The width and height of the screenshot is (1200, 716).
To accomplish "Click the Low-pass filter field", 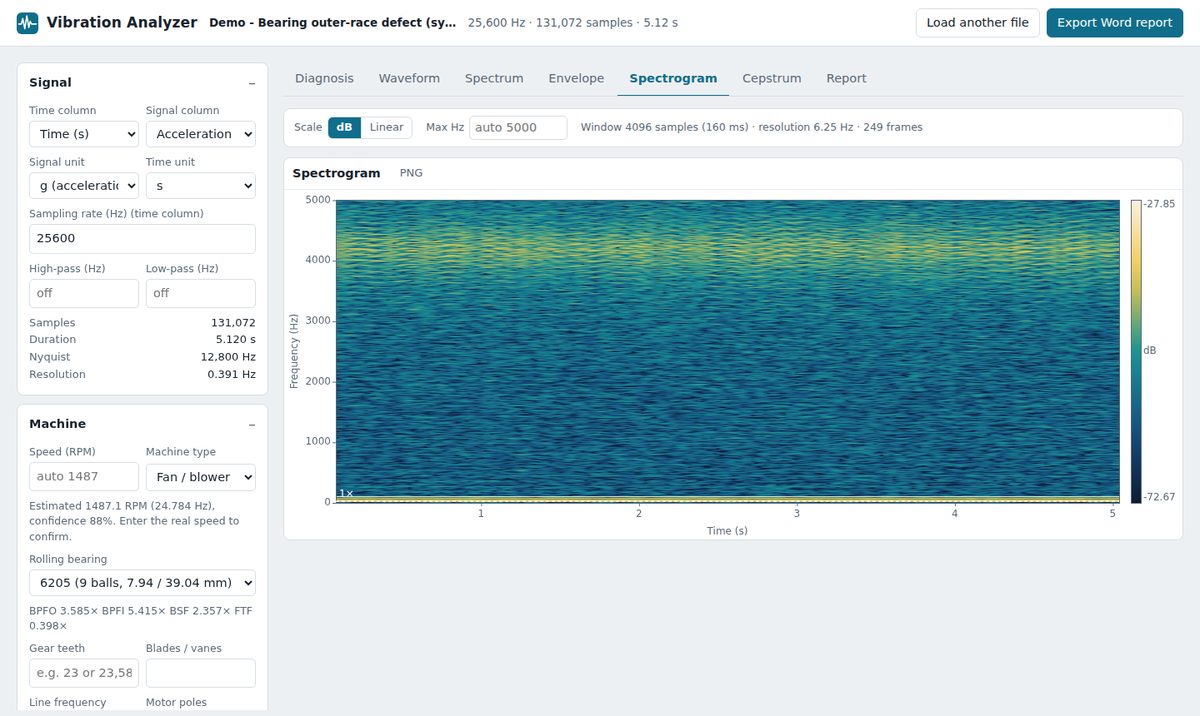I will pyautogui.click(x=201, y=293).
